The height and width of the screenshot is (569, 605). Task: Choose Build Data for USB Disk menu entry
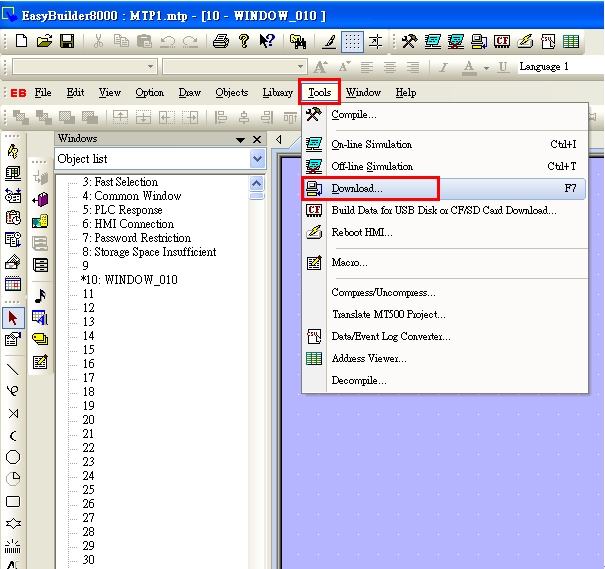(445, 211)
